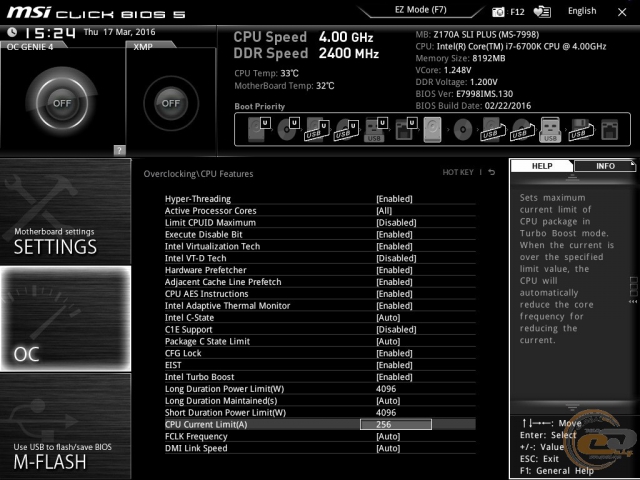The height and width of the screenshot is (480, 640).
Task: Select the UEFI USB CD/DVD boot icon
Action: click(347, 129)
